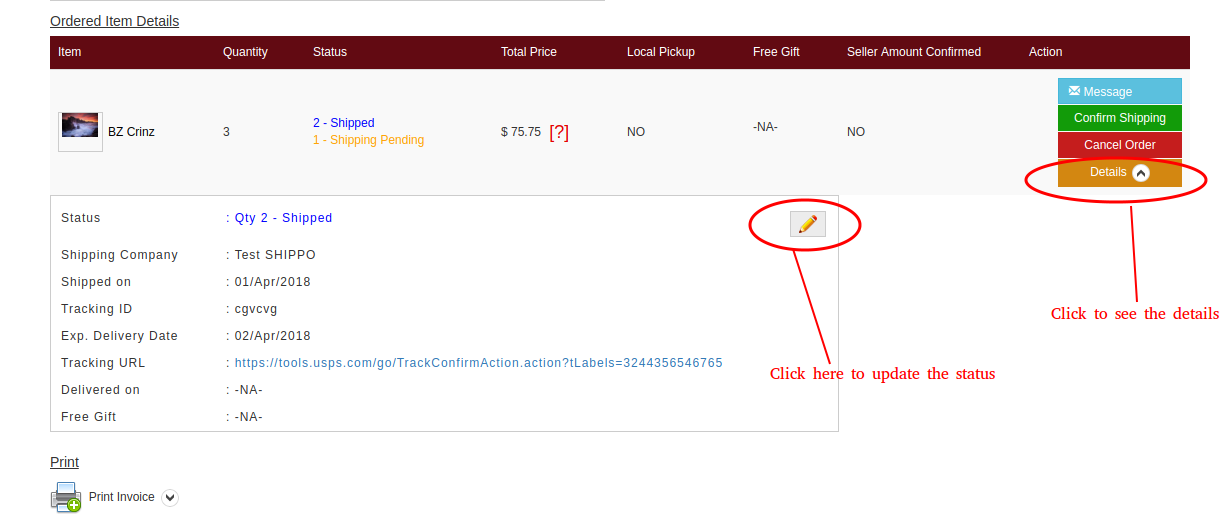
Task: Click the red Cancel Order button
Action: [x=1120, y=145]
